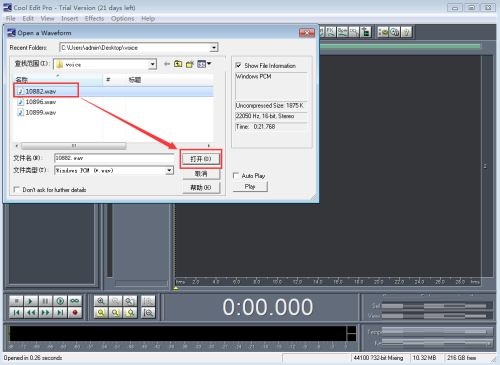This screenshot has height=365, width=500.
Task: Toggle the Loop play infinity button
Action: [75, 301]
